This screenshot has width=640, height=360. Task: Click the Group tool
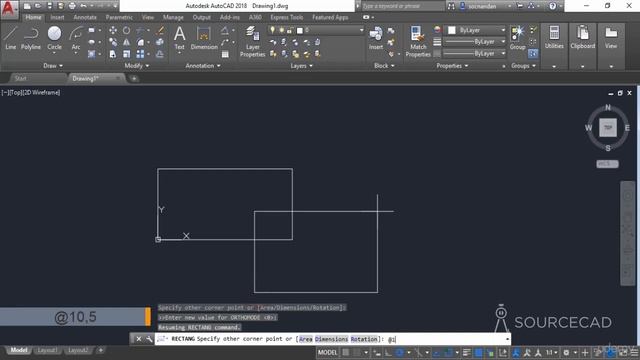[518, 38]
